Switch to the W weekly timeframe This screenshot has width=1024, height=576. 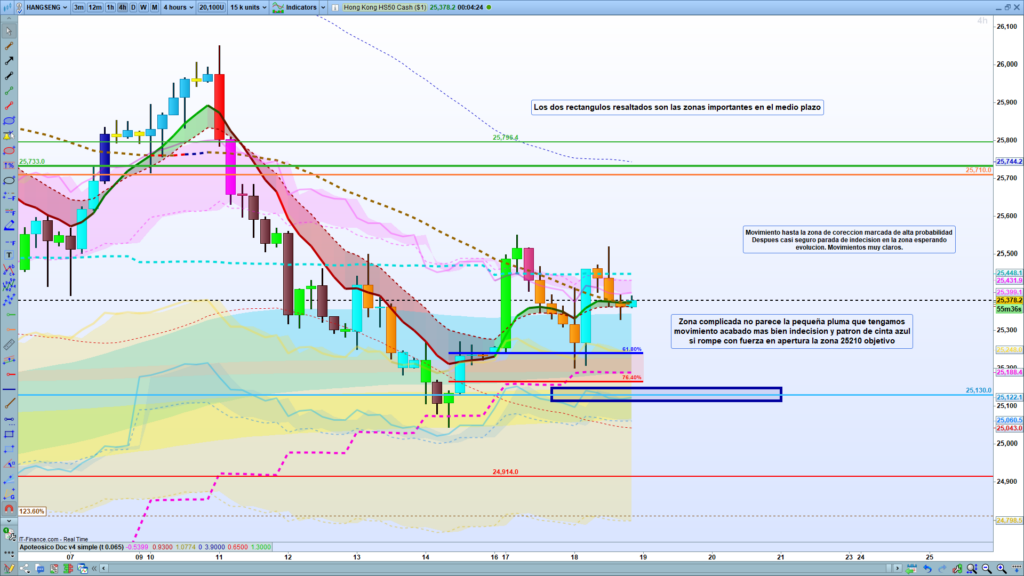(143, 7)
